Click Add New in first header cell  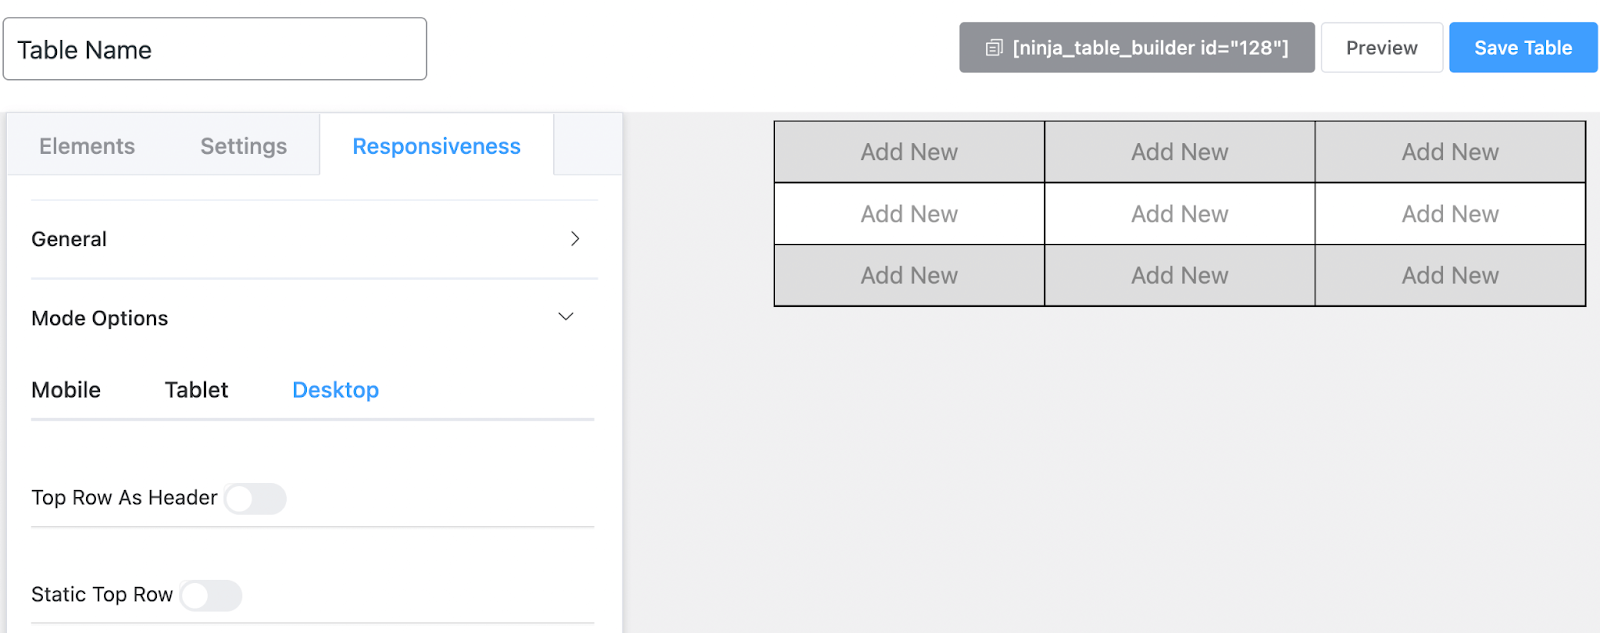click(x=909, y=152)
